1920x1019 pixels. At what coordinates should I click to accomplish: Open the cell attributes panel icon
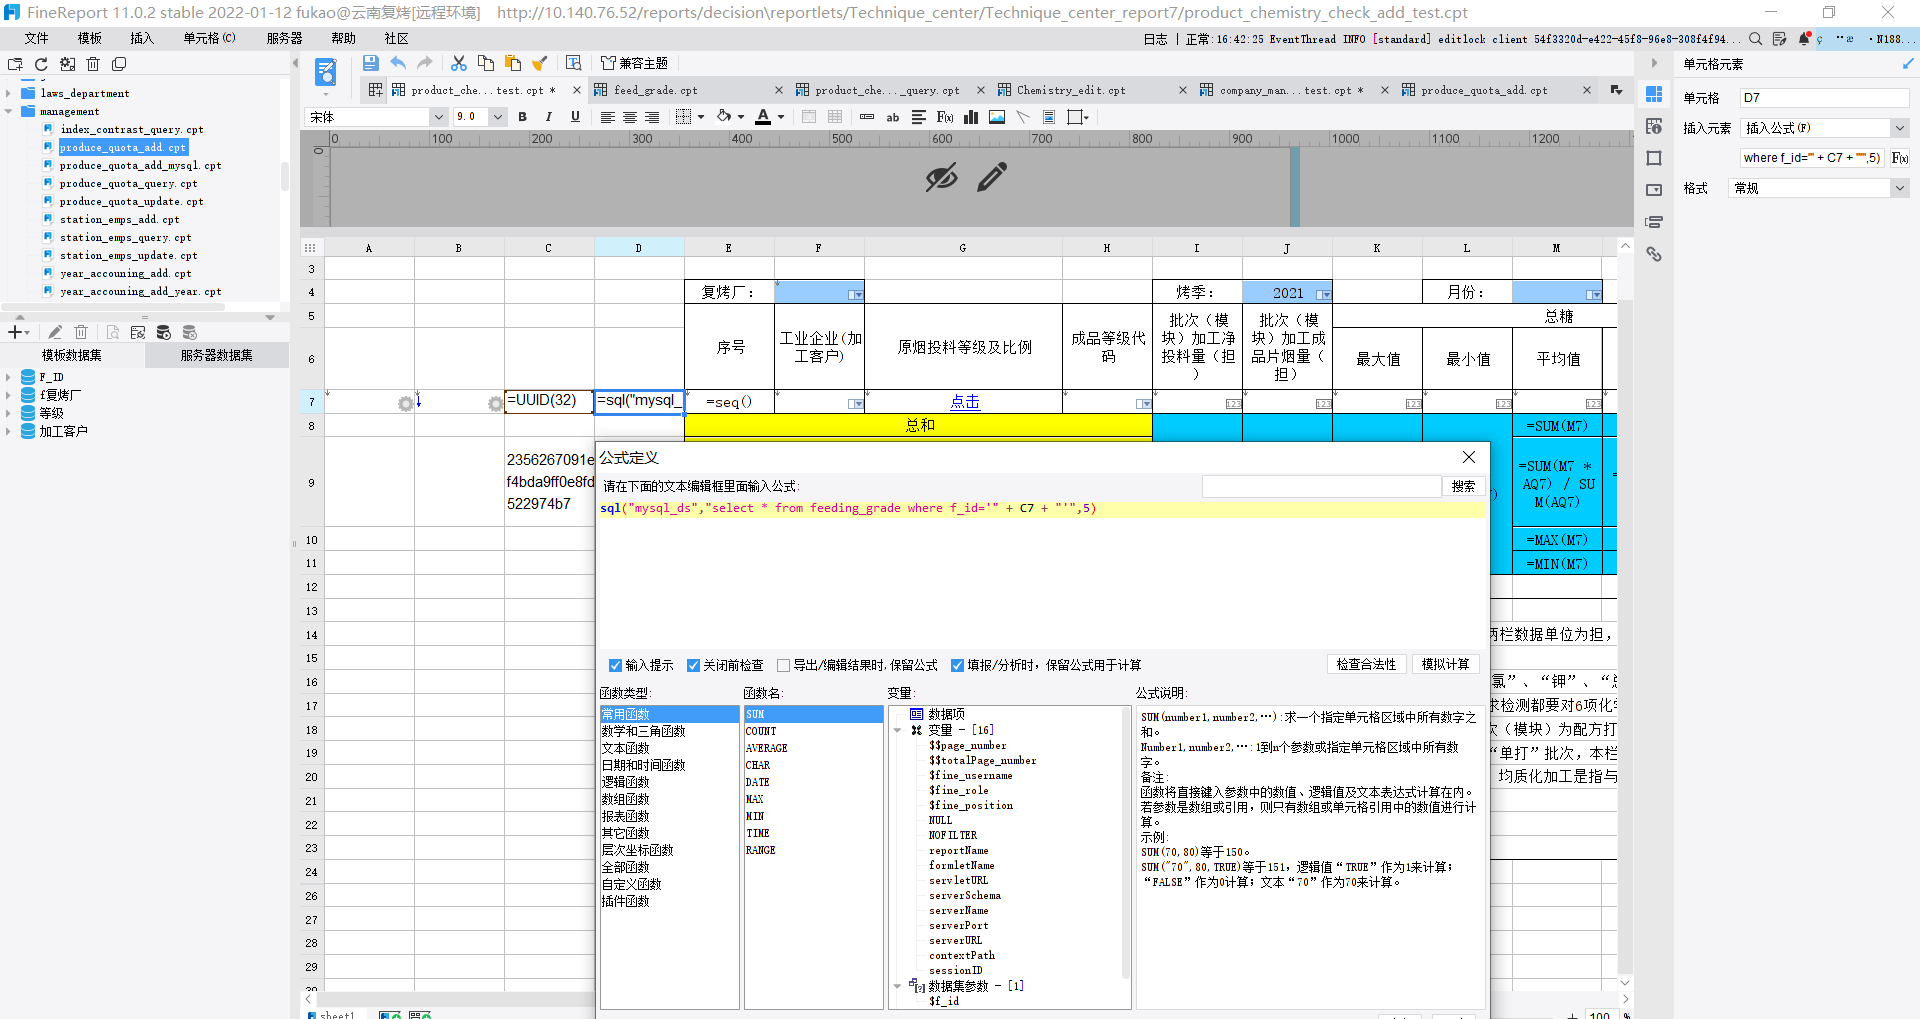[x=1654, y=126]
